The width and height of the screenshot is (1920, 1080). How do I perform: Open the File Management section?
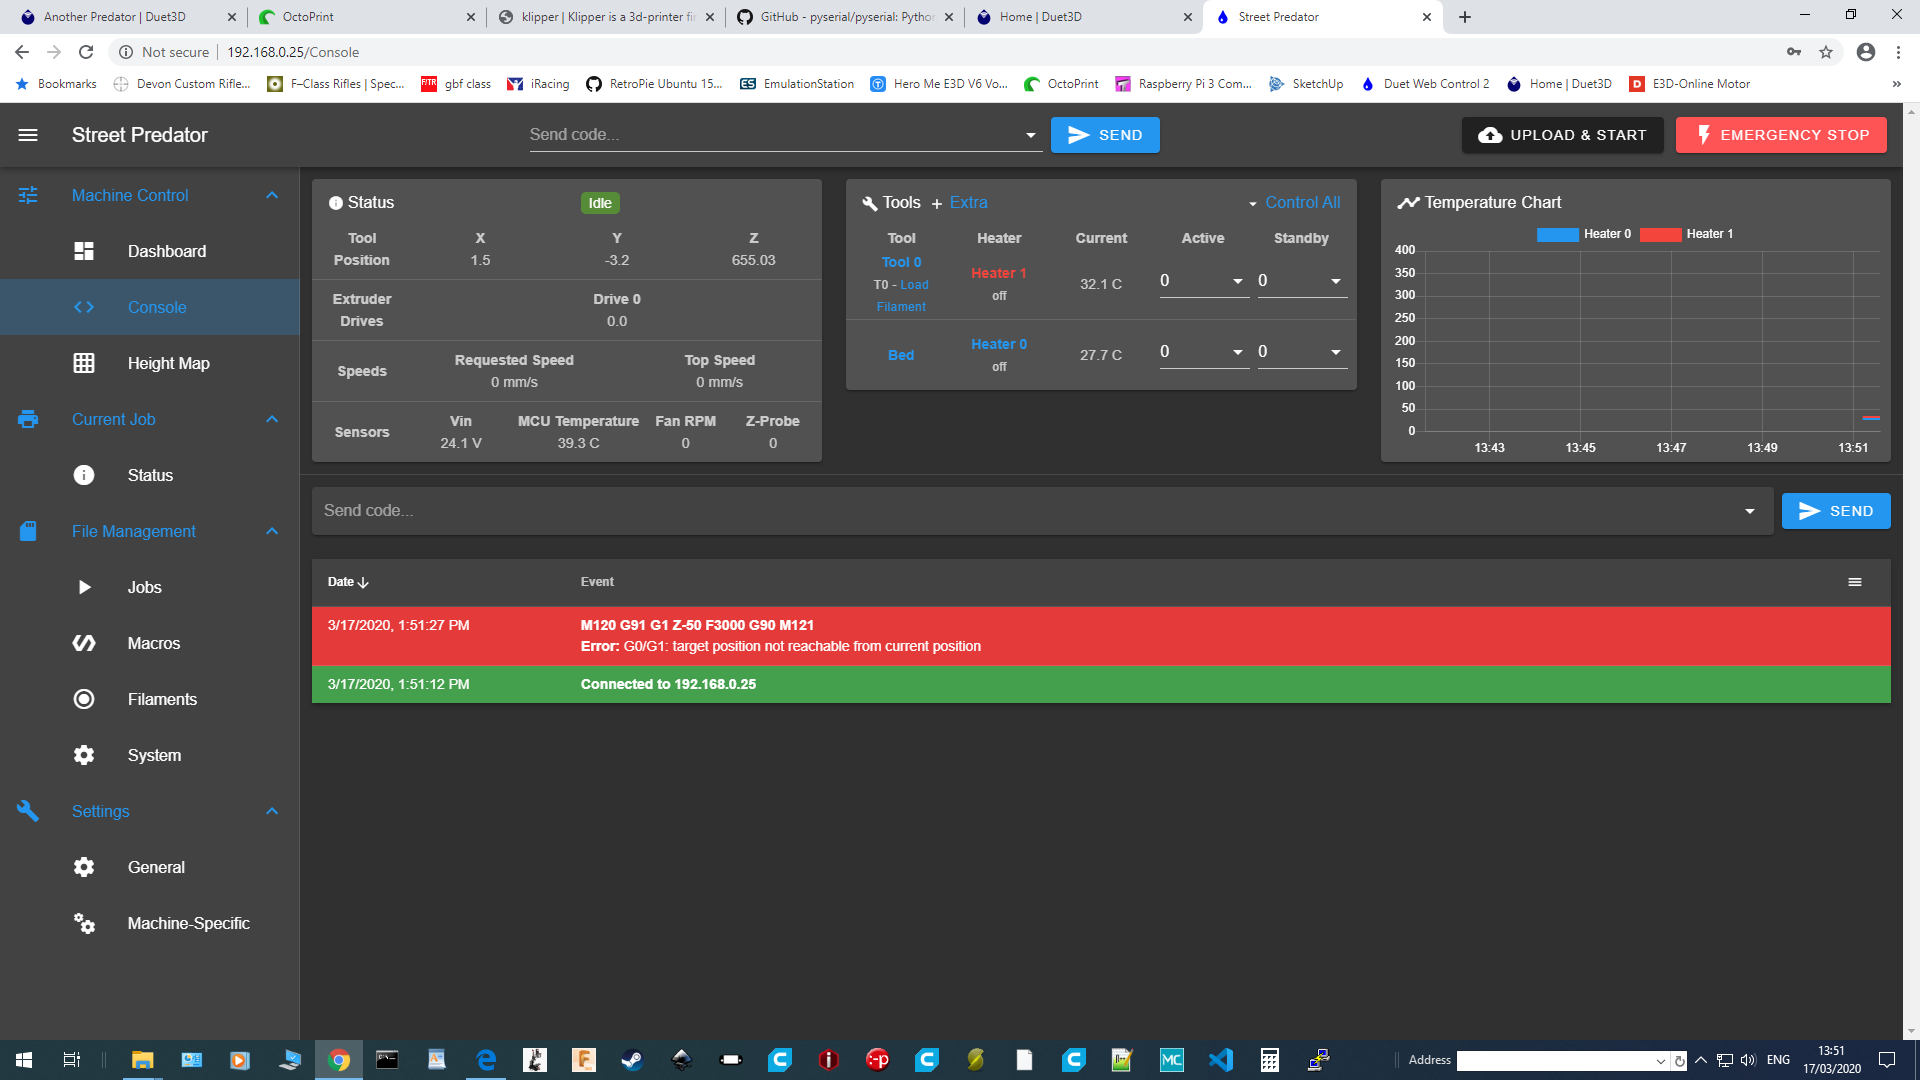[x=133, y=531]
